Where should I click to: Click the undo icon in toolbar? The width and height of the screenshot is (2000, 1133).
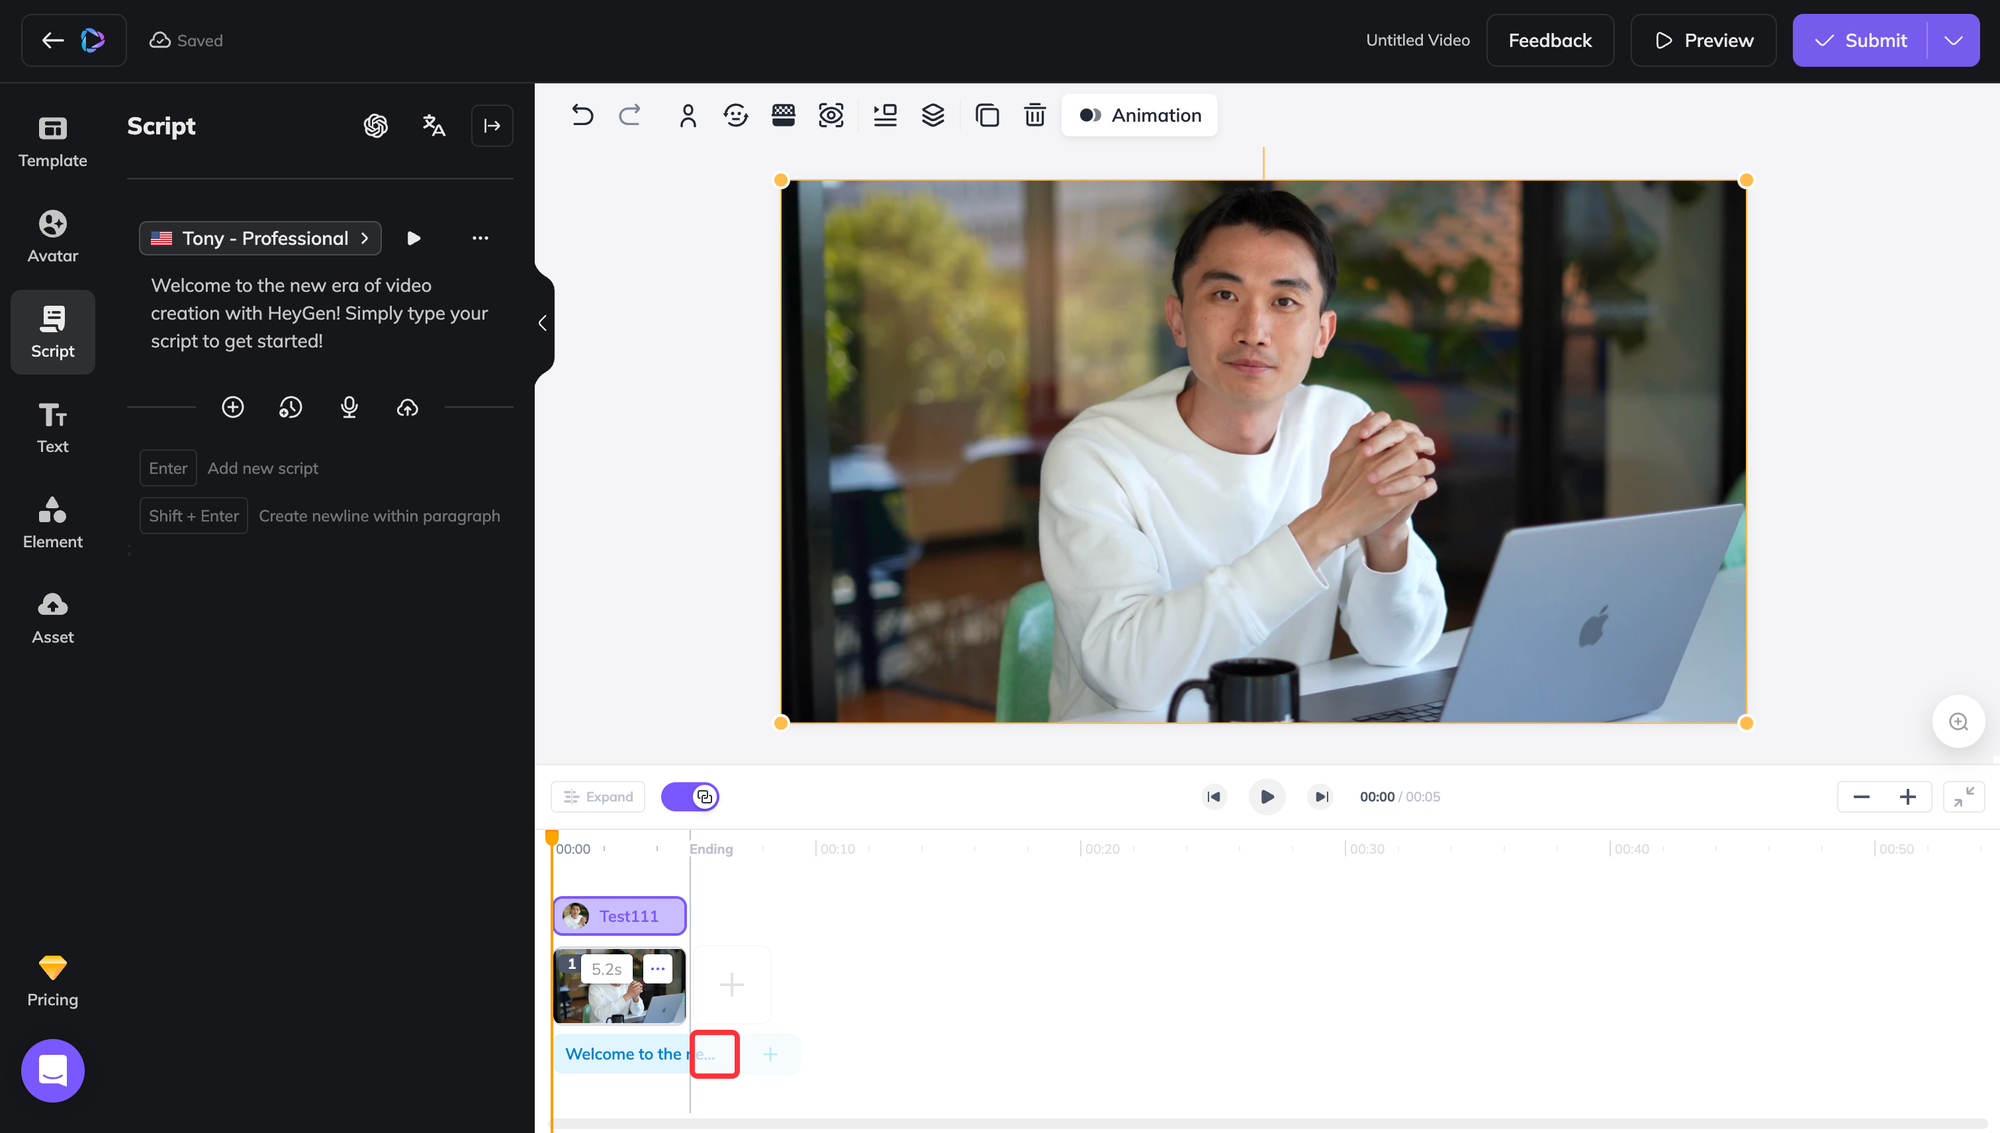(x=584, y=114)
